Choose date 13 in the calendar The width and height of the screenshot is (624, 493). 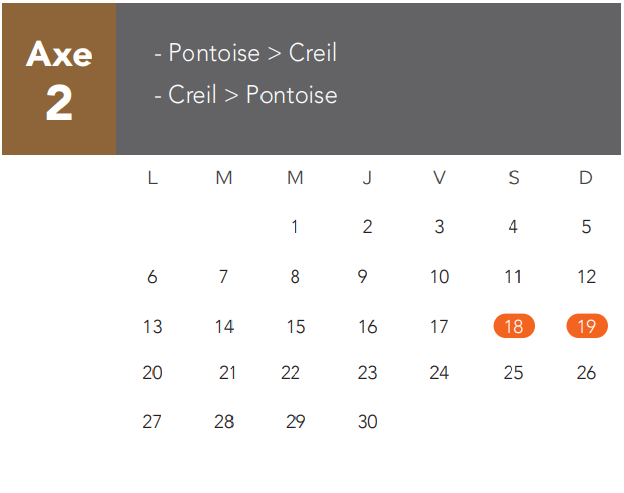[x=152, y=326]
